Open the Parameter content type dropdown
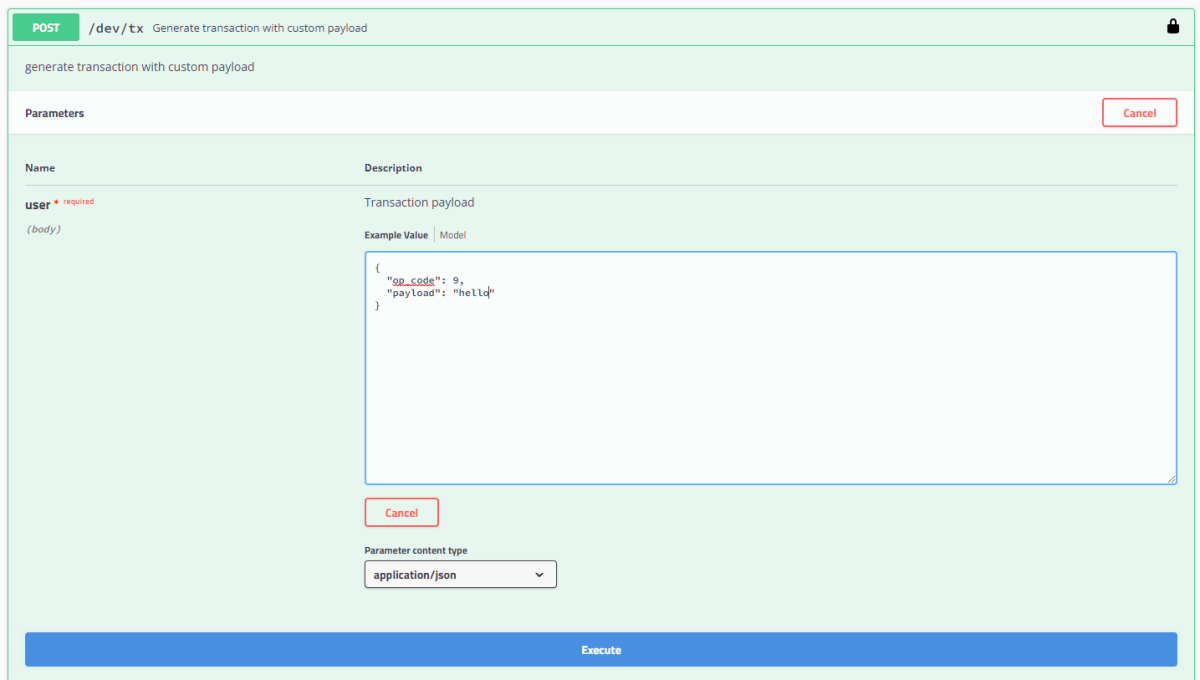Image resolution: width=1200 pixels, height=680 pixels. click(x=460, y=574)
